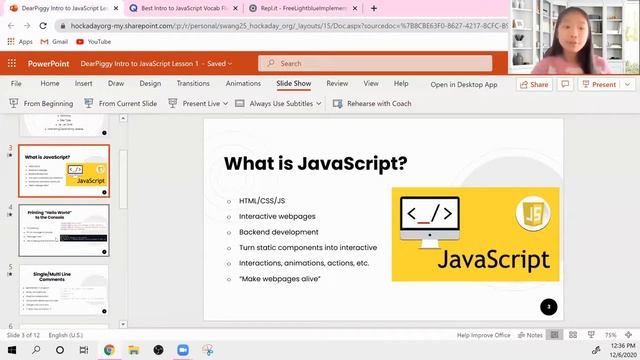Image resolution: width=640 pixels, height=360 pixels.
Task: Click the English (U.S.) language indicator
Action: click(66, 335)
